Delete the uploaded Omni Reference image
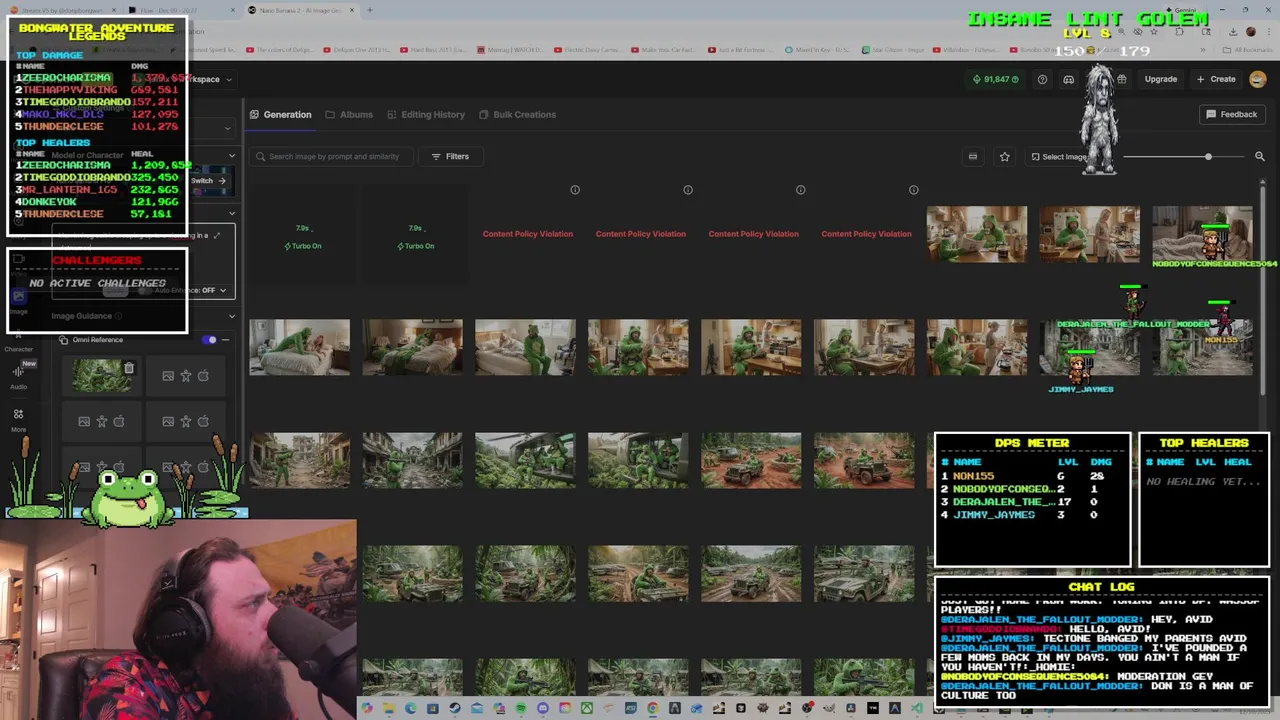The image size is (1280, 720). (x=129, y=369)
